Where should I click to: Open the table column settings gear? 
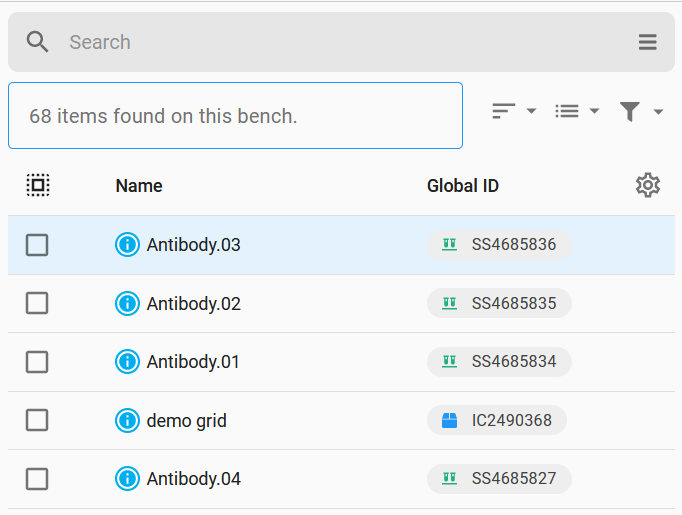(648, 186)
